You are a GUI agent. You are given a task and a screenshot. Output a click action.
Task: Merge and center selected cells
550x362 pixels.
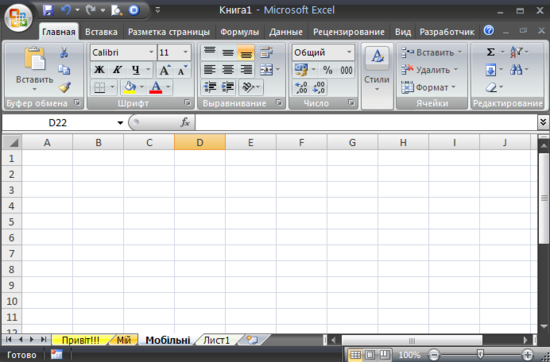click(267, 70)
